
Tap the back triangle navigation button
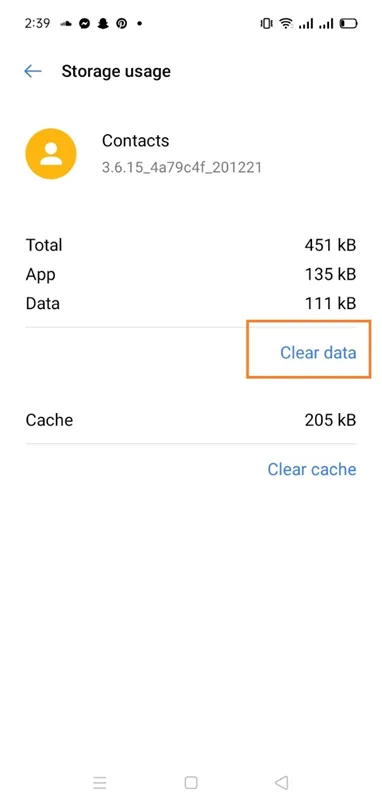pyautogui.click(x=281, y=782)
